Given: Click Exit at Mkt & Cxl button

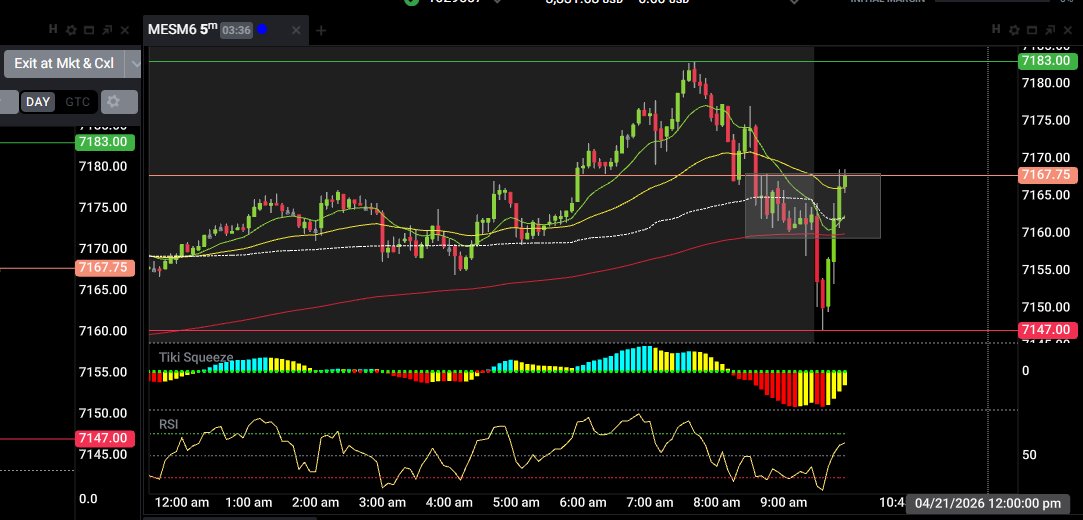Looking at the screenshot, I should coord(64,64).
